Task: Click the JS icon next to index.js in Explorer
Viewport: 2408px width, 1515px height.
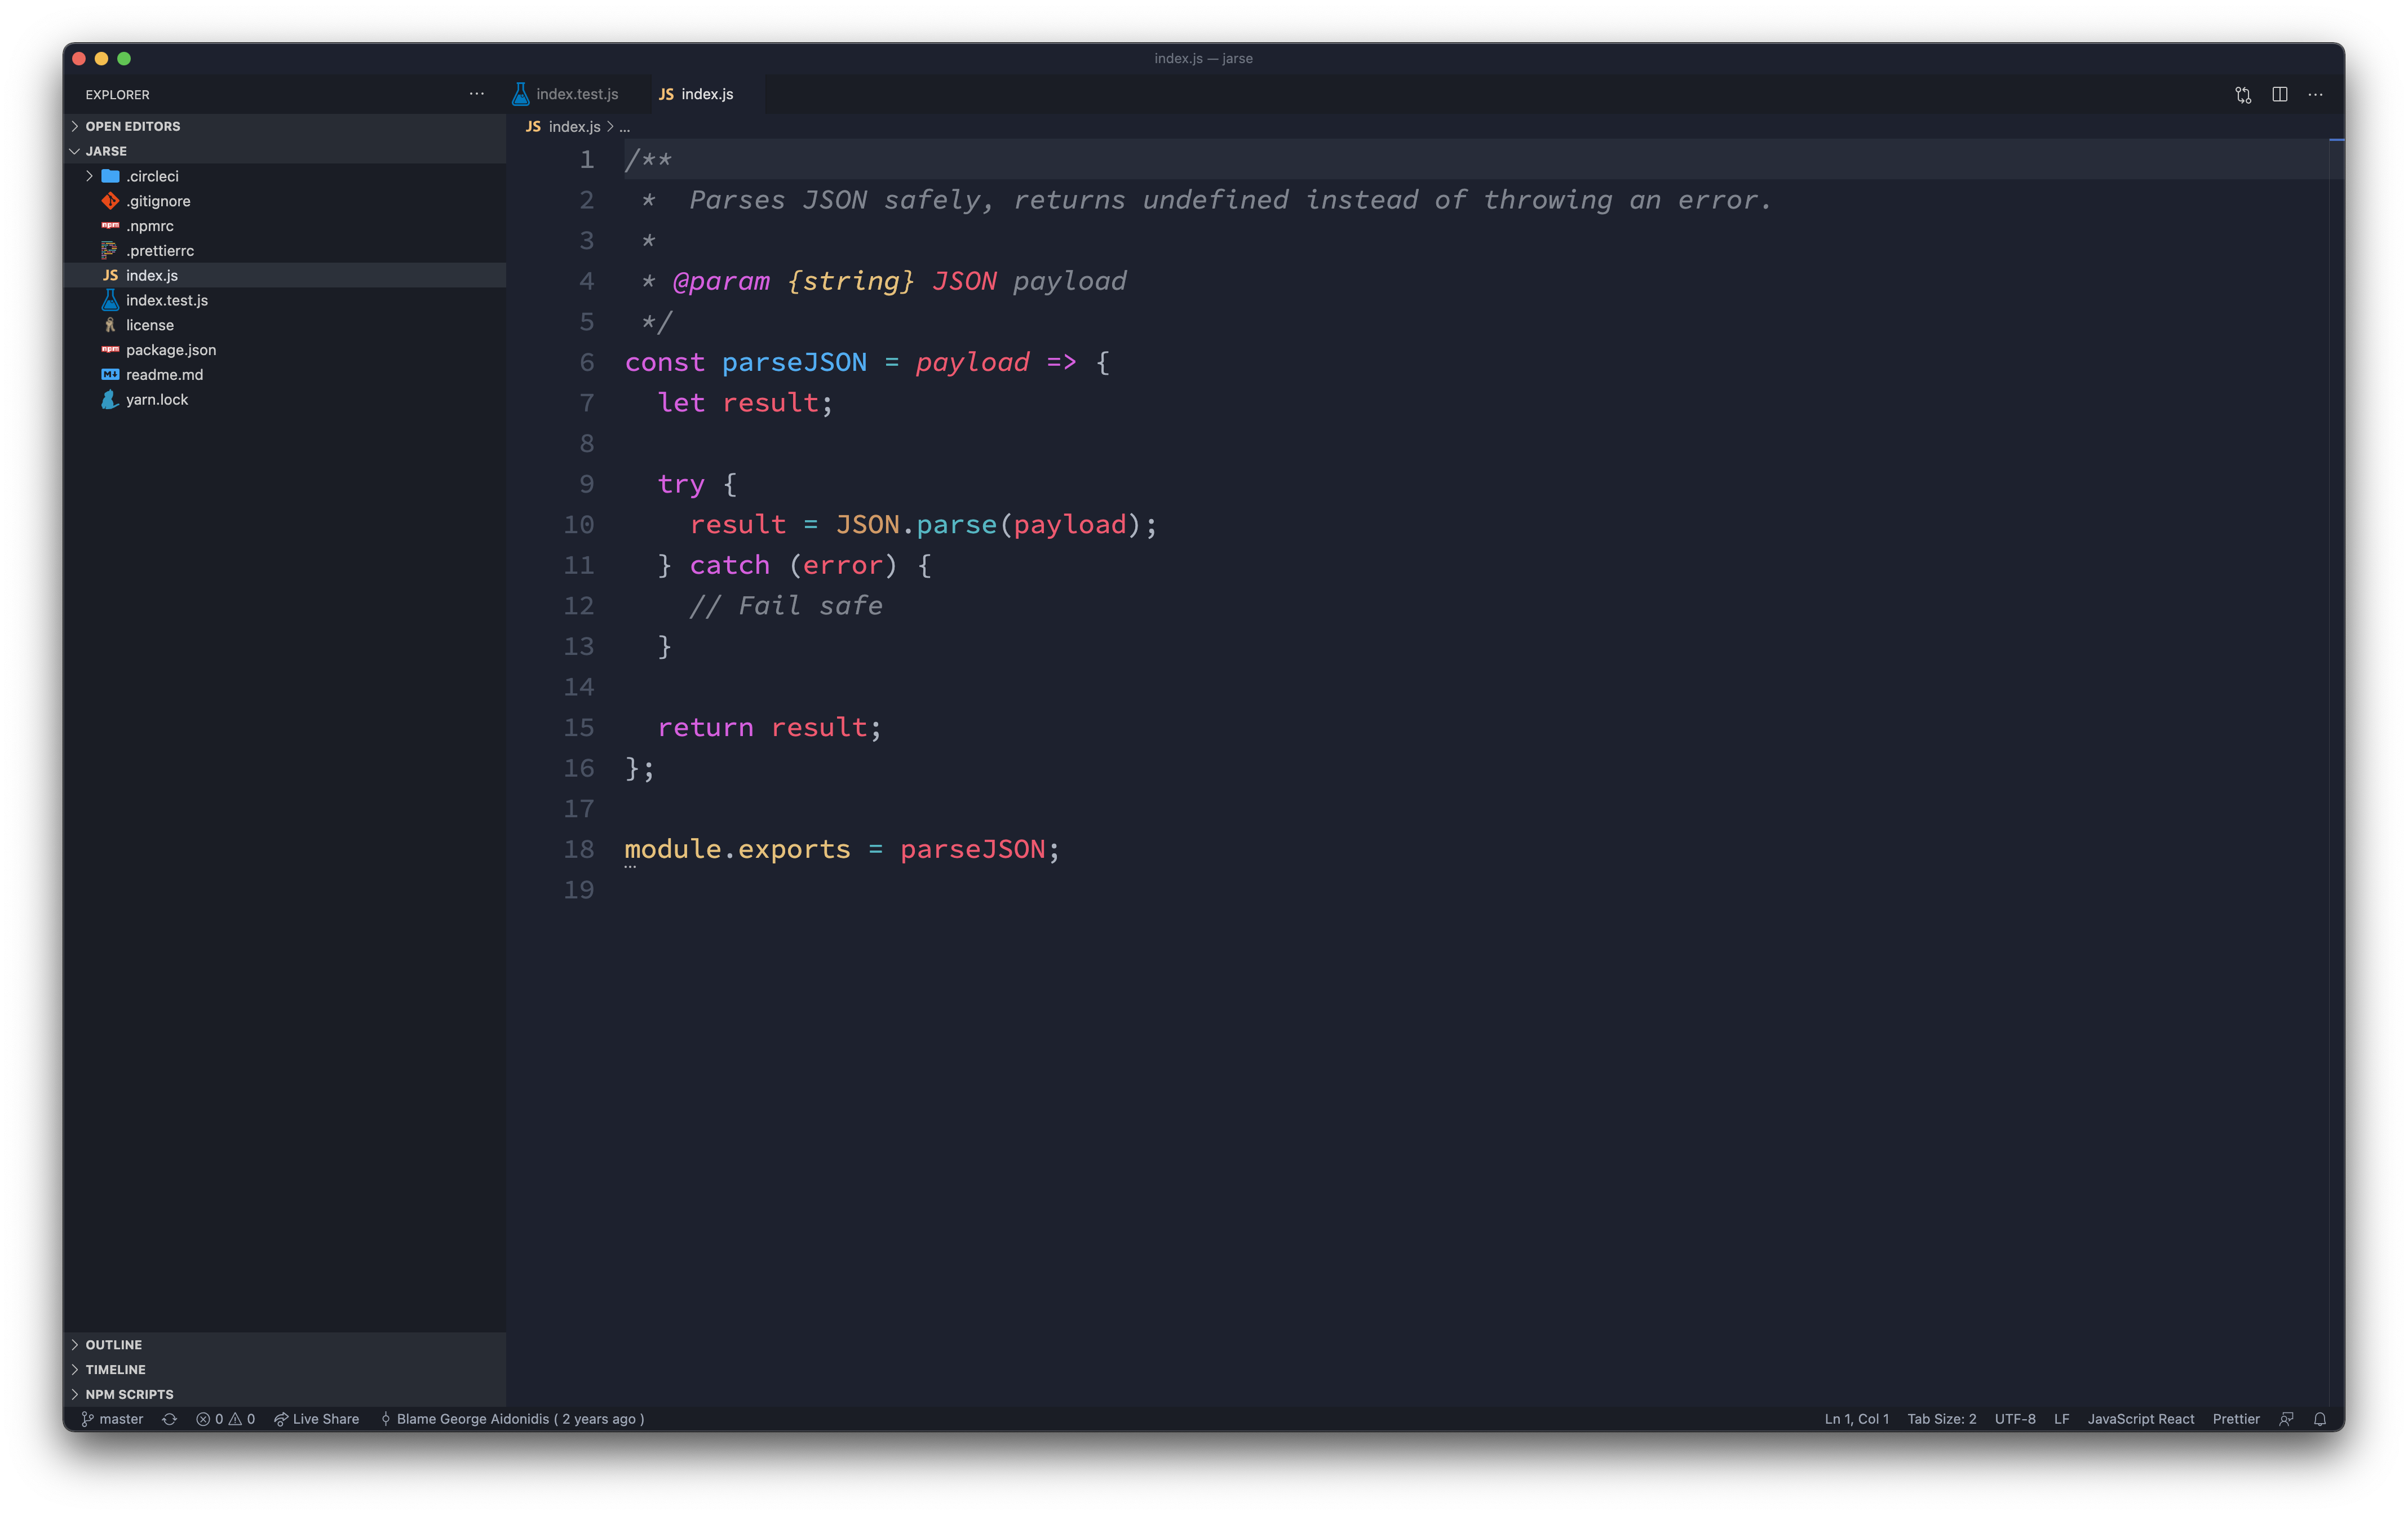Action: 111,275
